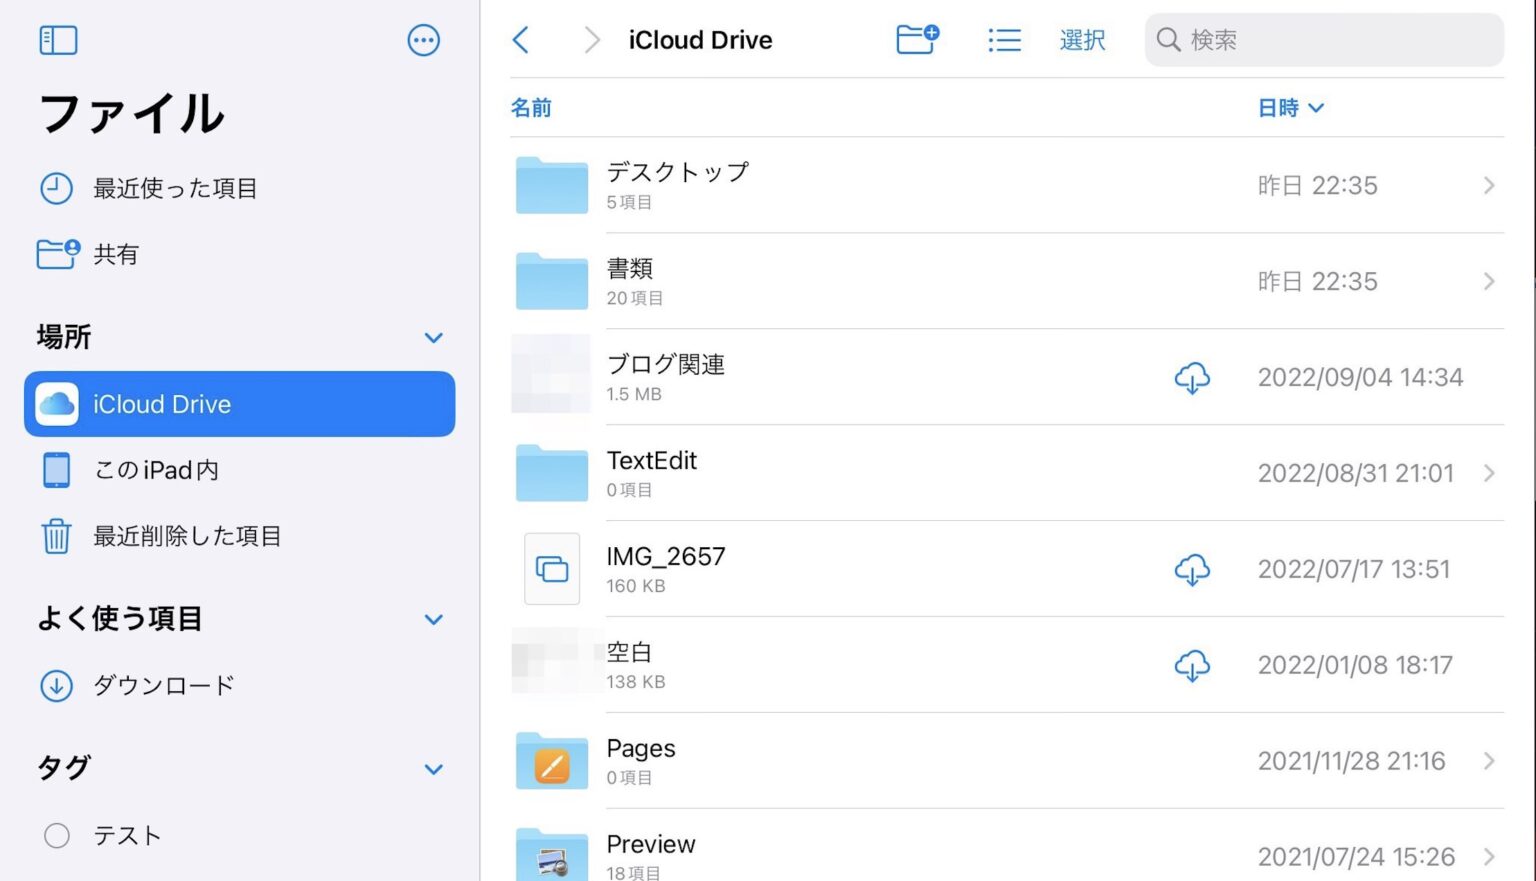Image resolution: width=1536 pixels, height=881 pixels.
Task: Click the TextEdit folder name
Action: pos(652,460)
